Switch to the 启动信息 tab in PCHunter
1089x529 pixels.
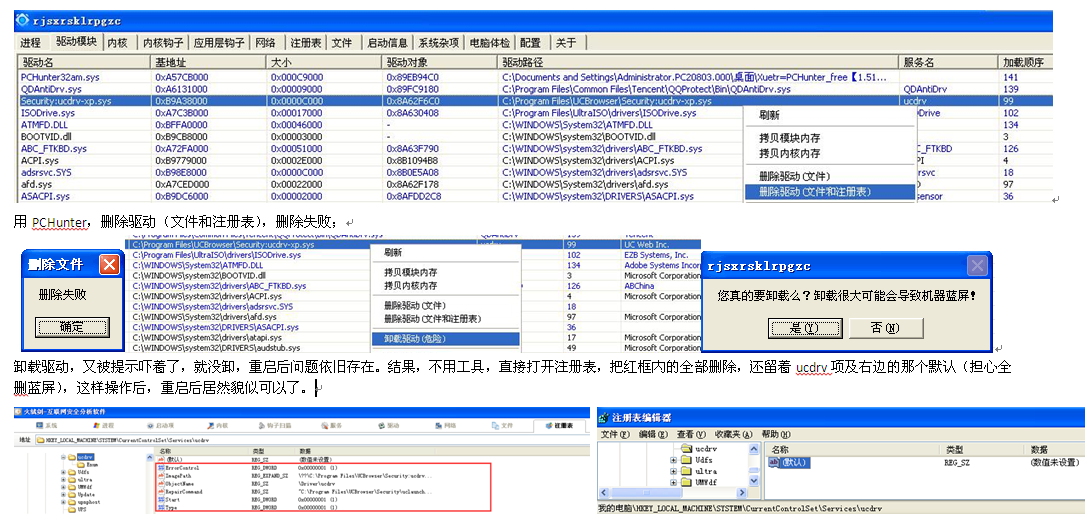pos(388,43)
